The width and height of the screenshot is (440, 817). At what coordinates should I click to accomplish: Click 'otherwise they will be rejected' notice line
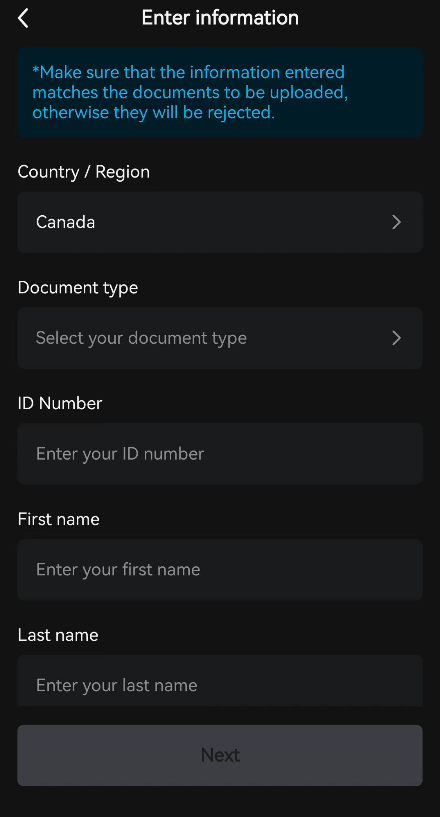pyautogui.click(x=153, y=112)
